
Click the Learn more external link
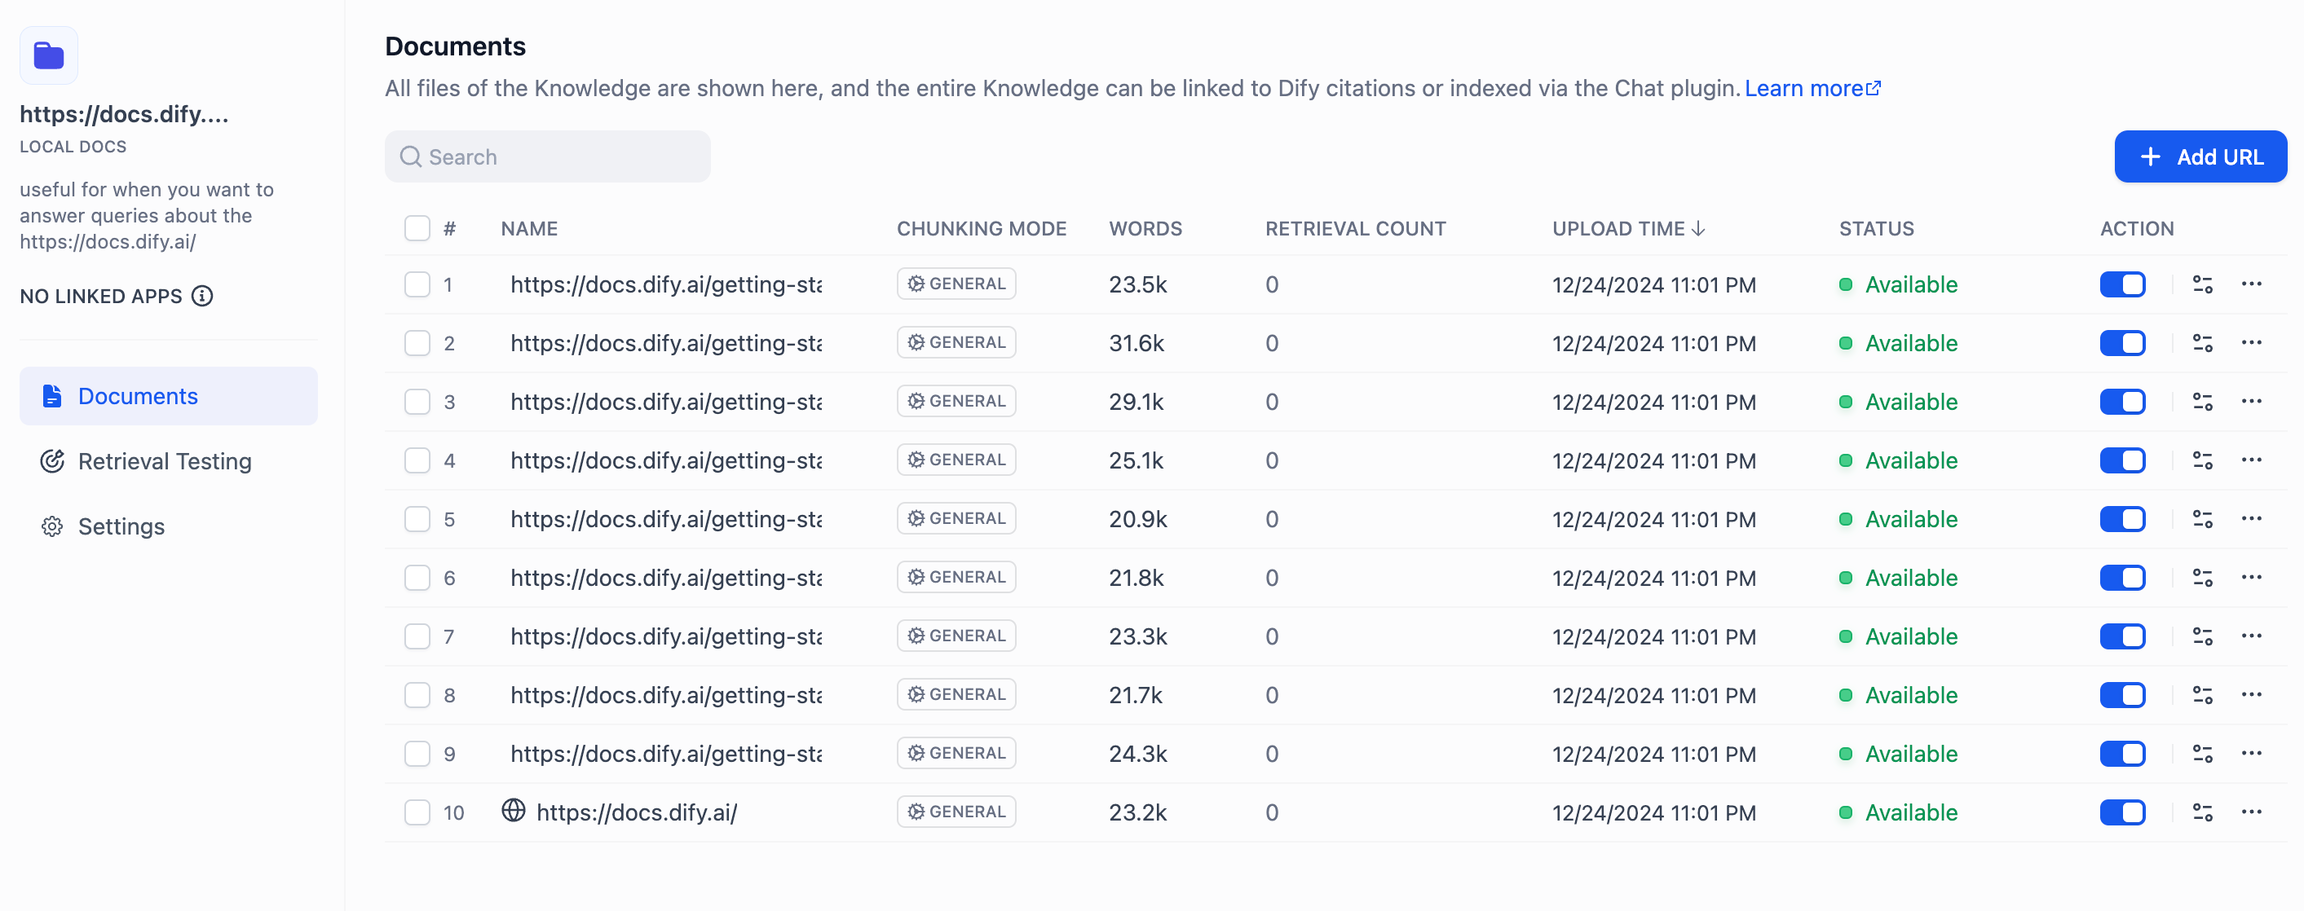(x=1812, y=88)
